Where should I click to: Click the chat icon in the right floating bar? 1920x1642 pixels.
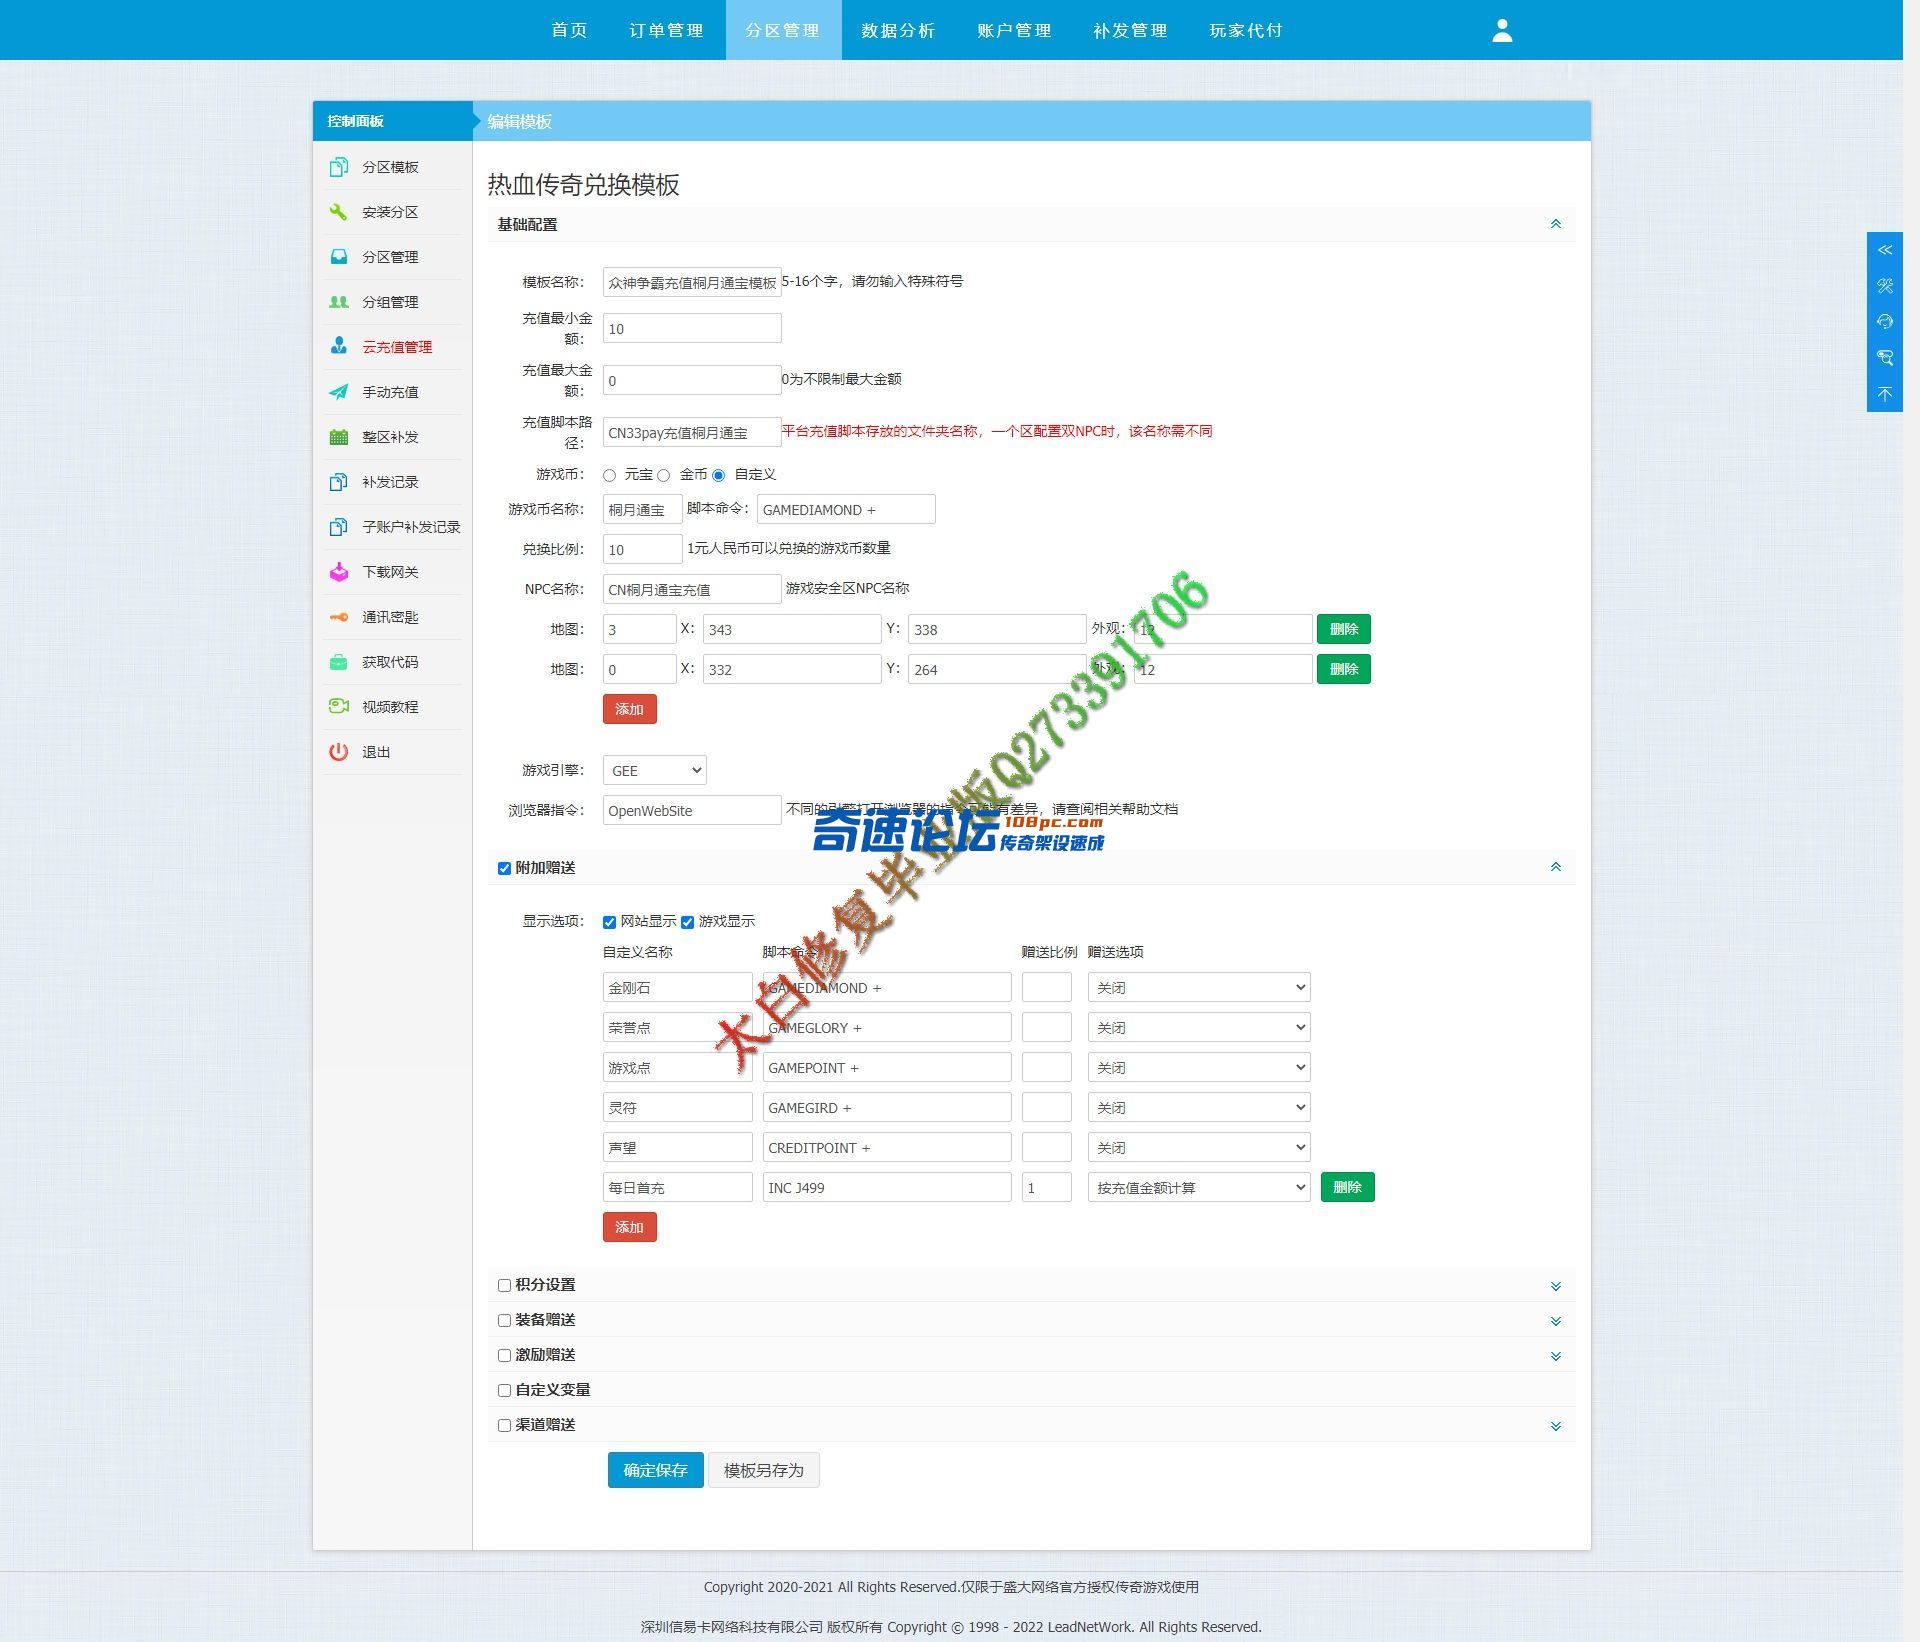(x=1885, y=358)
